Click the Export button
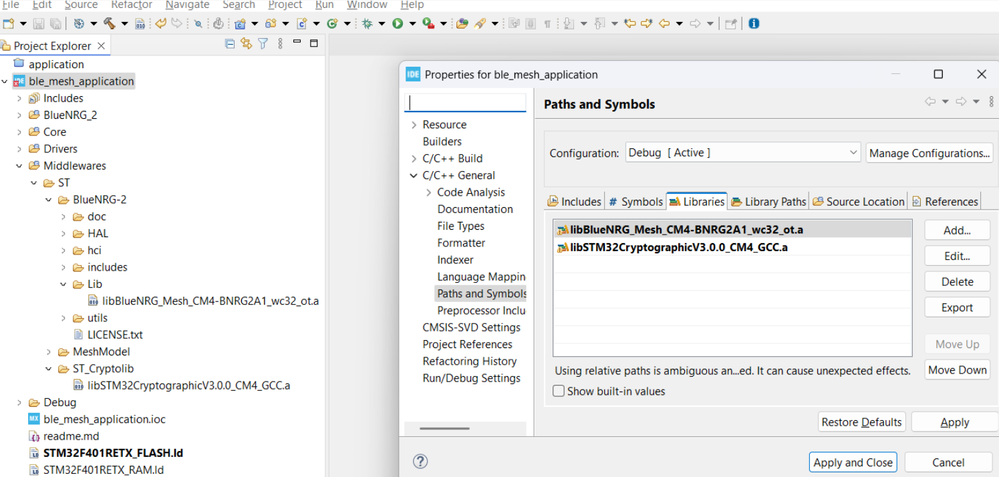 tap(957, 307)
